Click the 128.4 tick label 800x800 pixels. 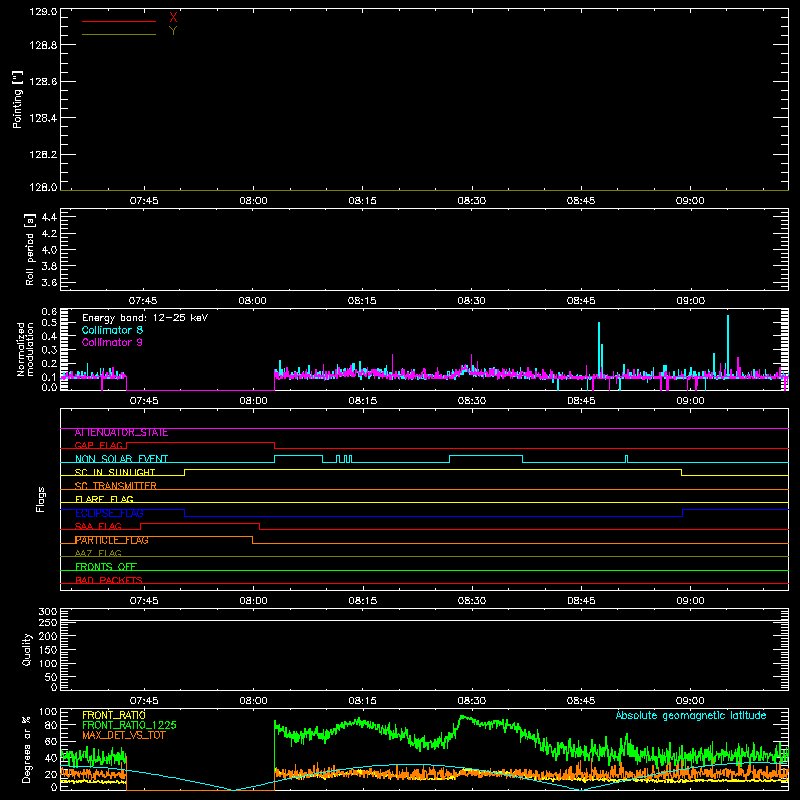[x=43, y=118]
